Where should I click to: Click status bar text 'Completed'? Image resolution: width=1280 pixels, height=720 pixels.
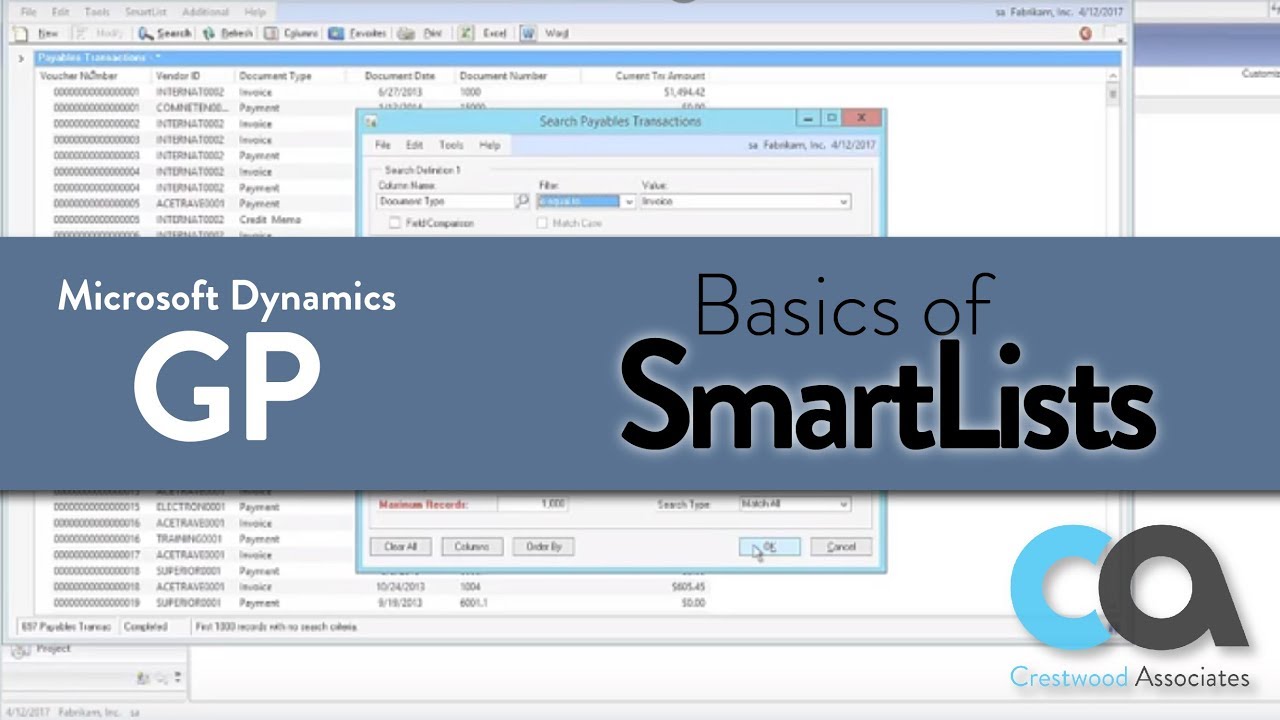pyautogui.click(x=145, y=627)
